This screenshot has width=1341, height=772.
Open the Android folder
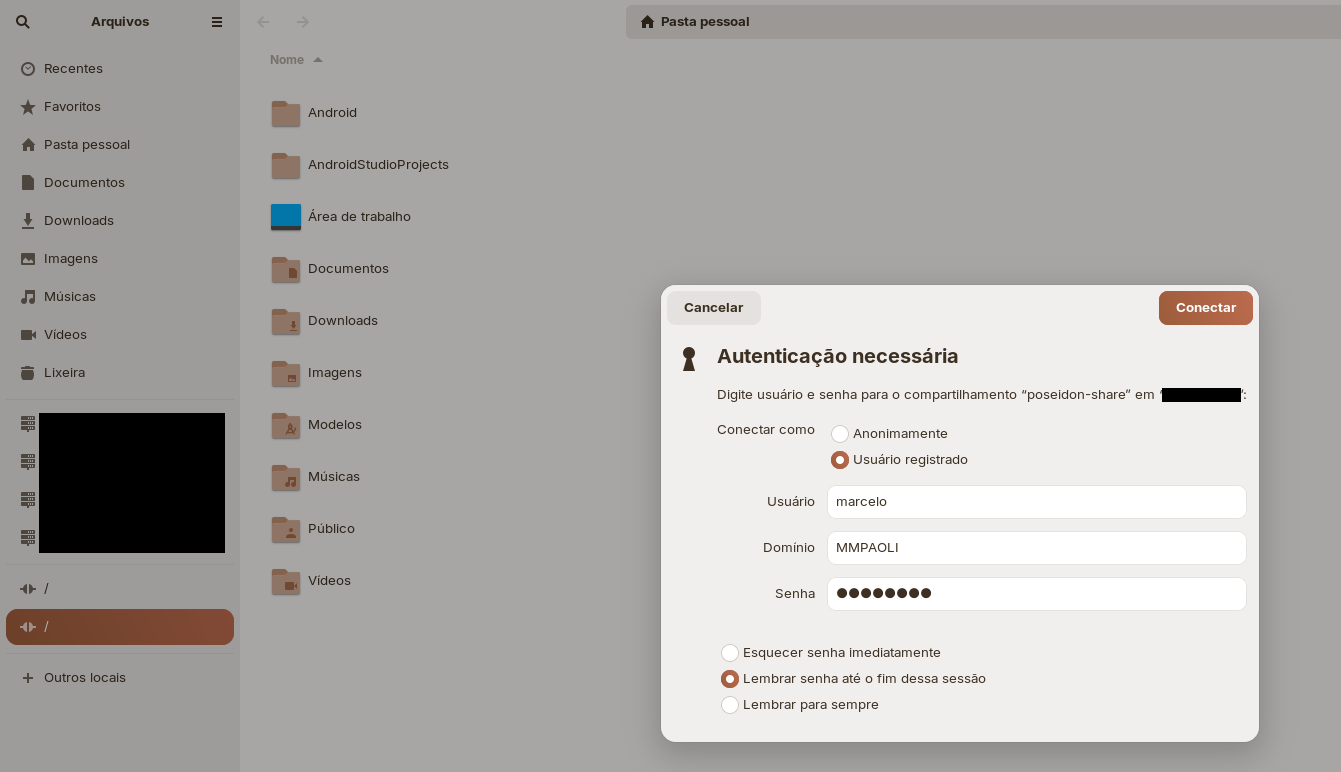[x=331, y=113]
